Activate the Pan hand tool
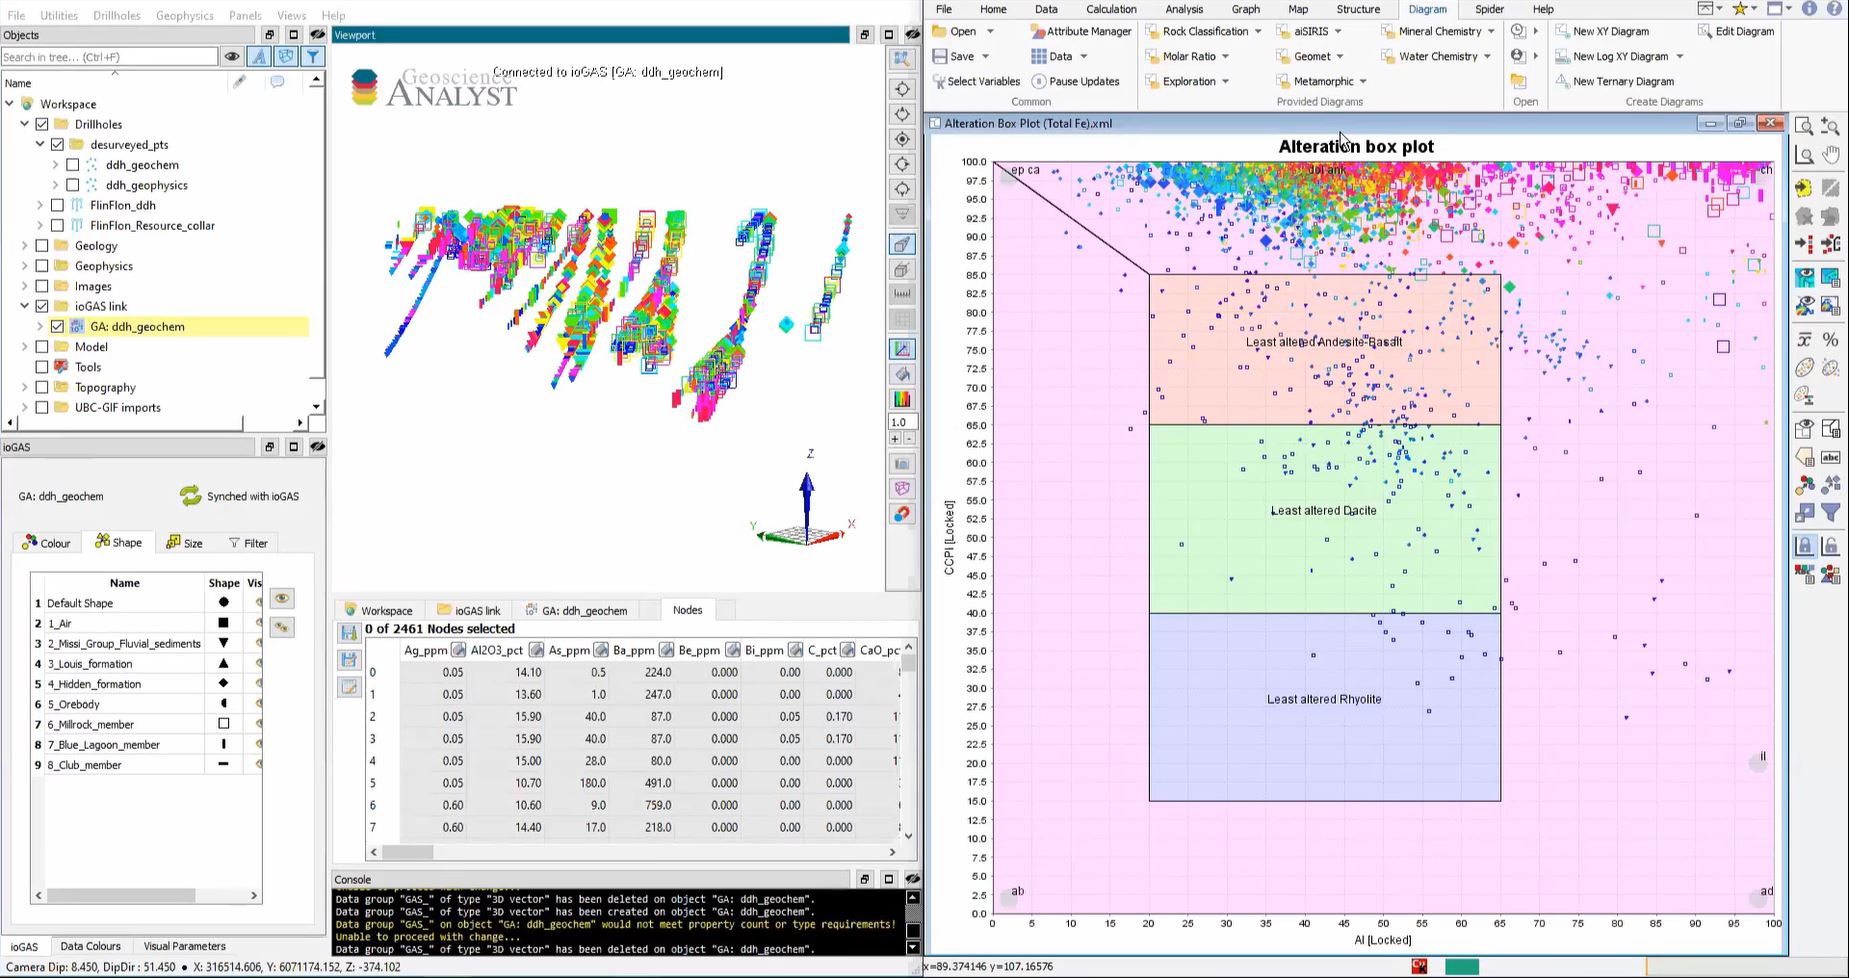This screenshot has height=978, width=1849. coord(1831,154)
